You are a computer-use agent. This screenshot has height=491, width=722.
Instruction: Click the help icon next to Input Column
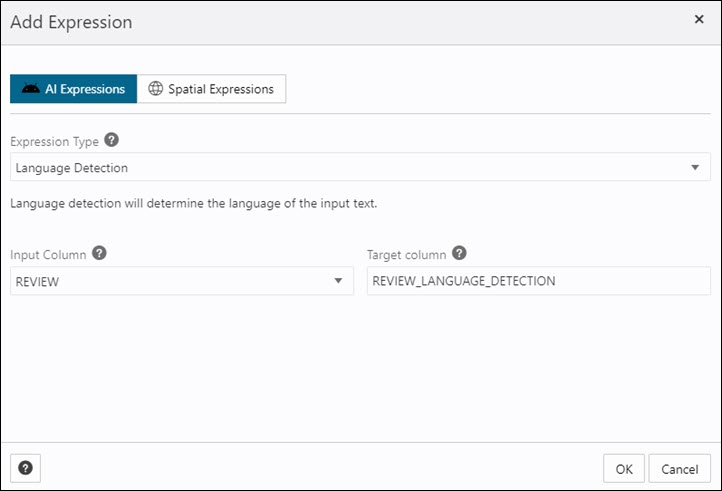[x=100, y=254]
